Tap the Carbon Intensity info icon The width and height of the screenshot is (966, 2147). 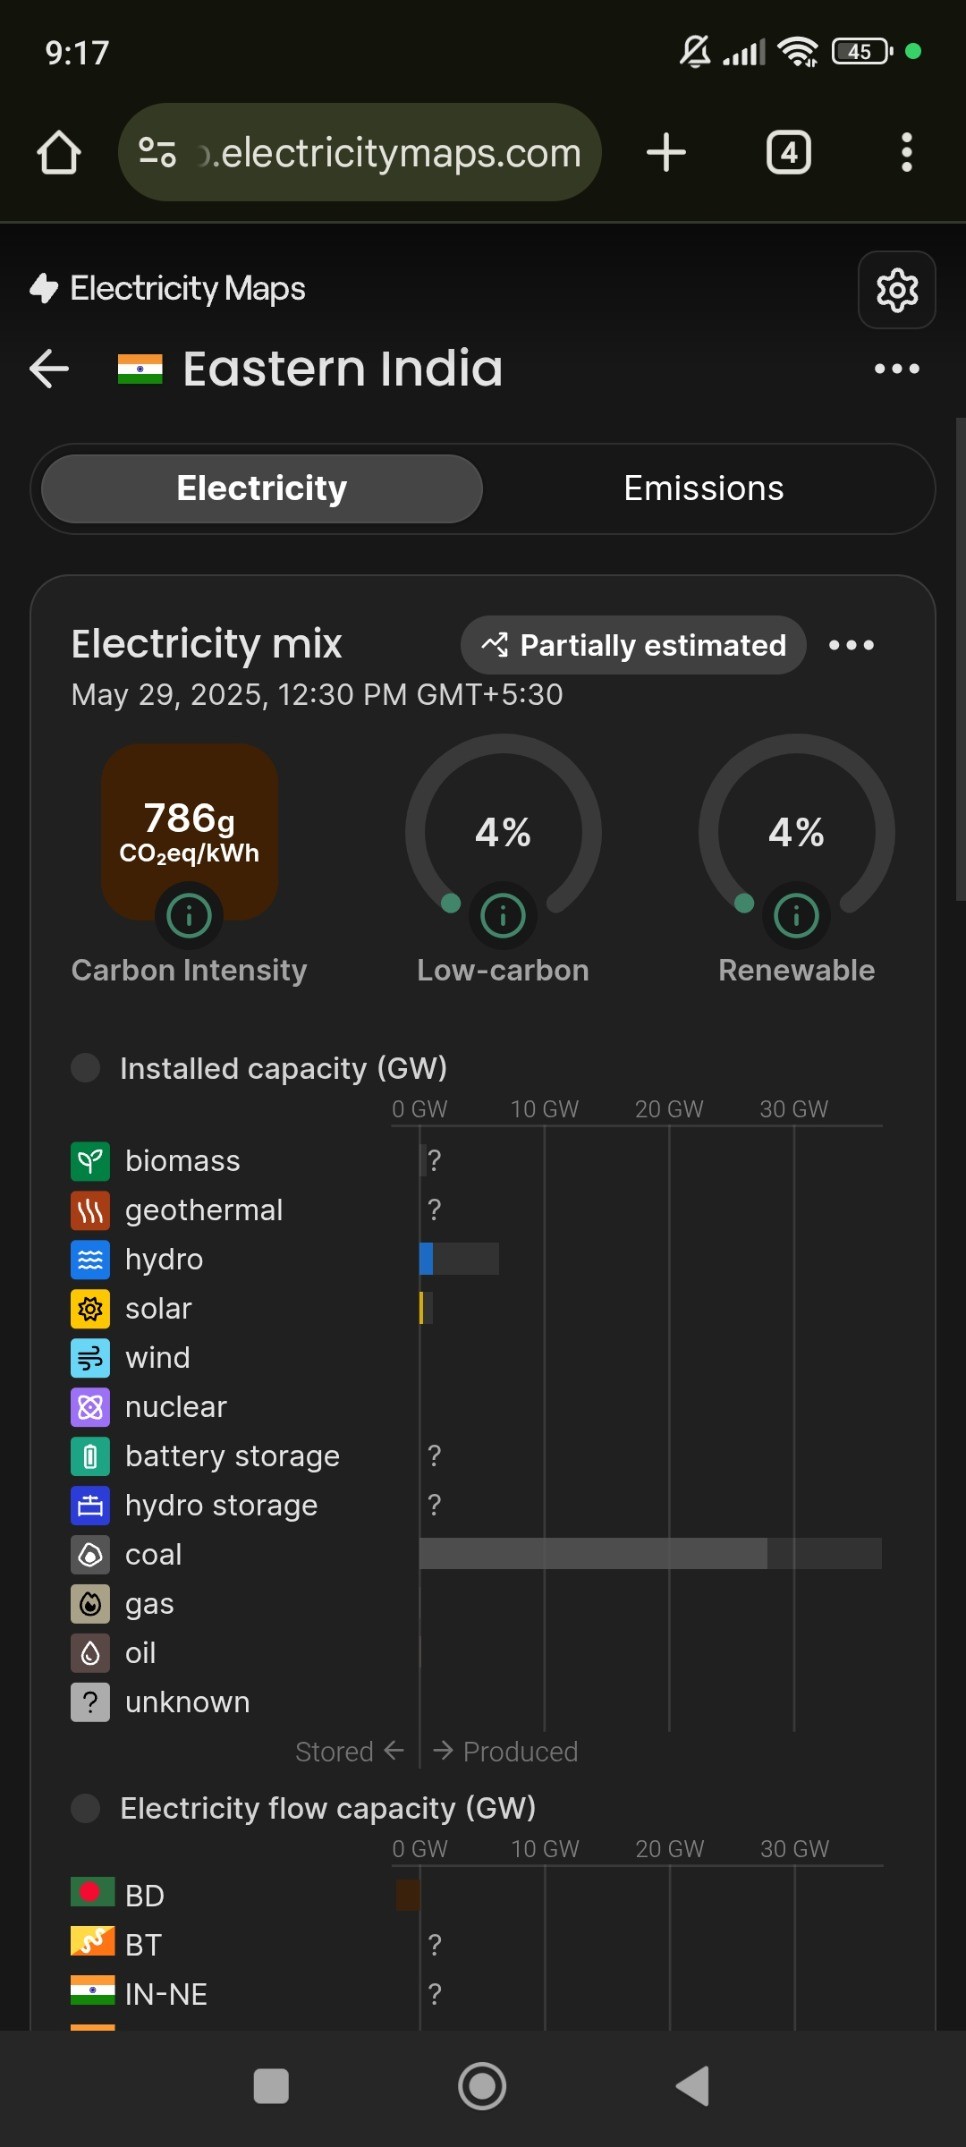(x=189, y=915)
